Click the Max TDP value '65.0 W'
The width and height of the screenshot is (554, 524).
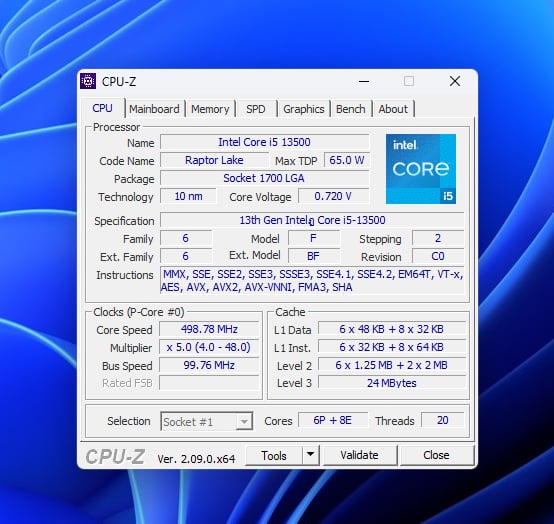click(x=347, y=160)
